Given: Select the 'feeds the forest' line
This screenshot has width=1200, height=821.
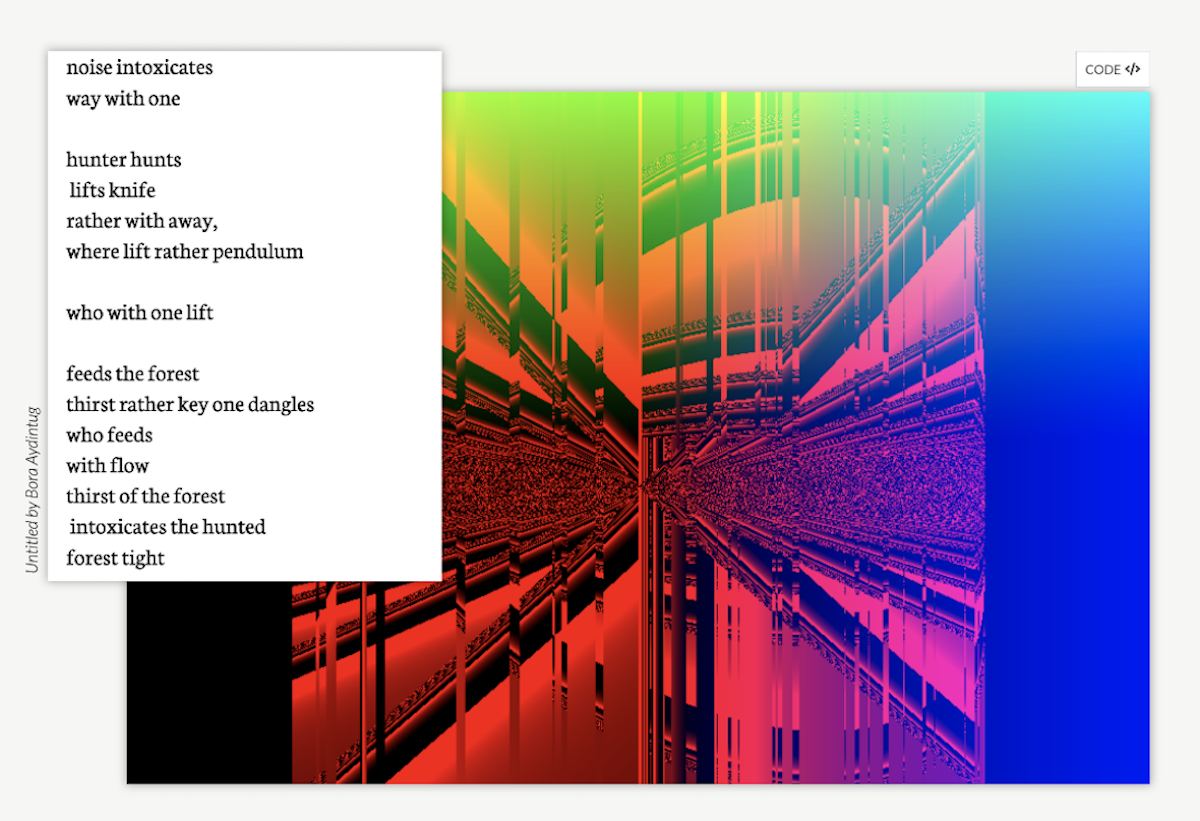Looking at the screenshot, I should (x=132, y=374).
